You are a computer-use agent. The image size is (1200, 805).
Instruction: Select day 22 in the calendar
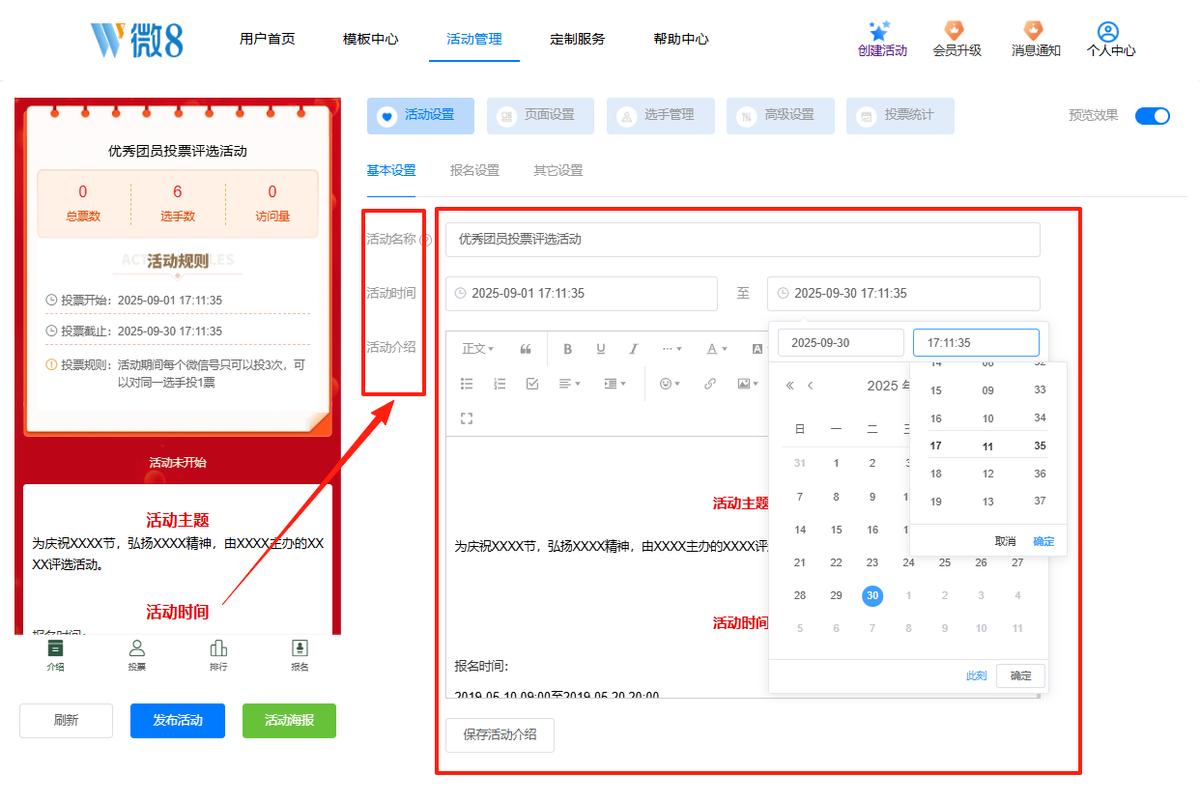click(836, 563)
